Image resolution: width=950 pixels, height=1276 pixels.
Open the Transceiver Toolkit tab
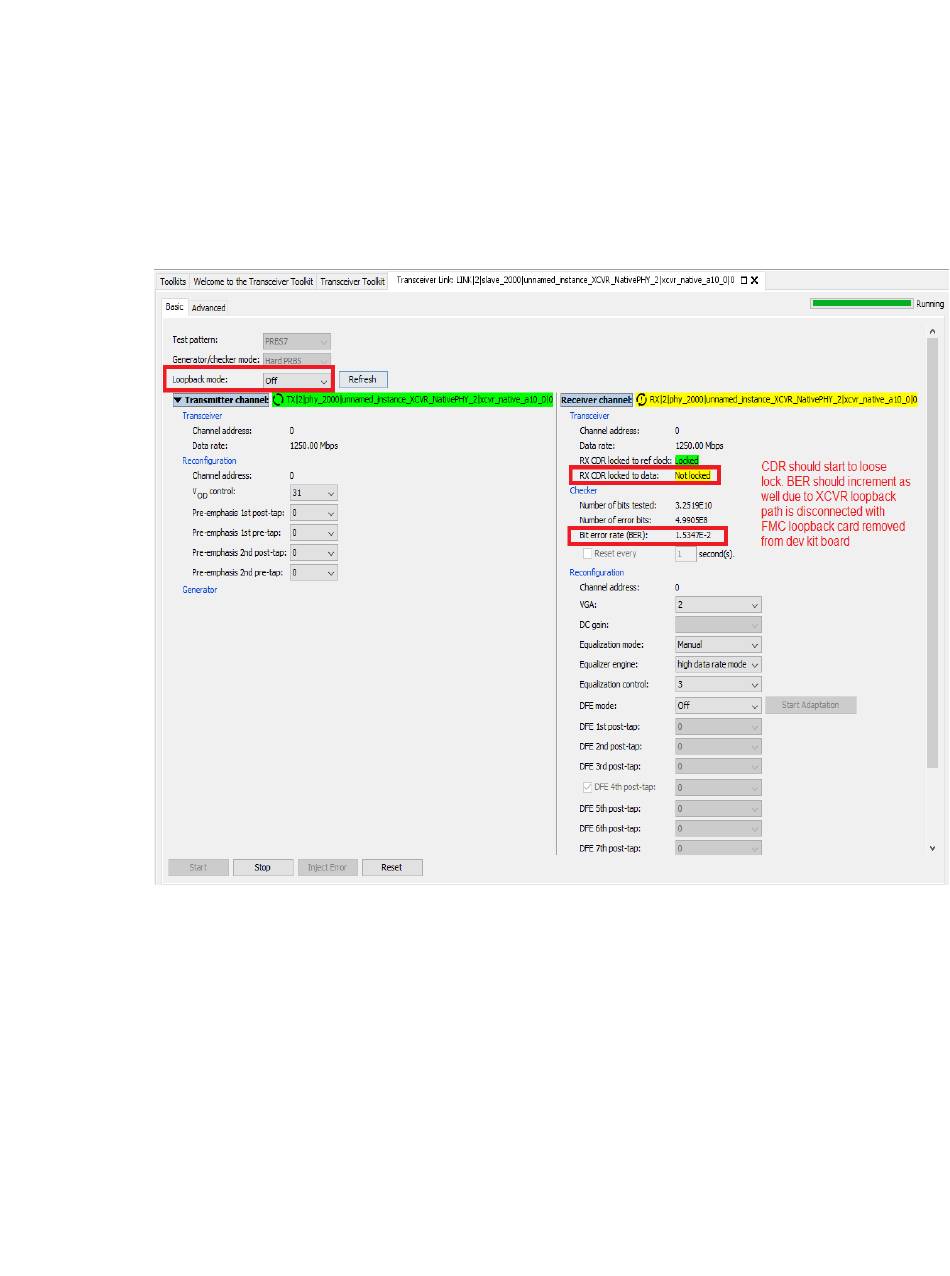coord(352,282)
